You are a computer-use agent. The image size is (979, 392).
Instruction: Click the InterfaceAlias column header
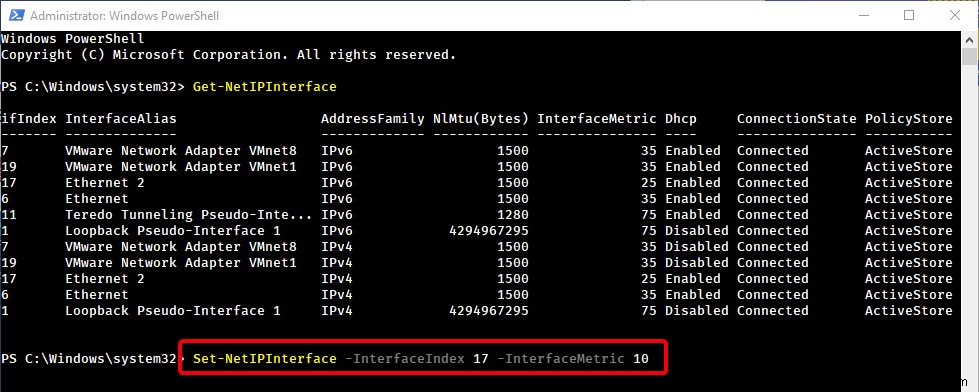[121, 119]
